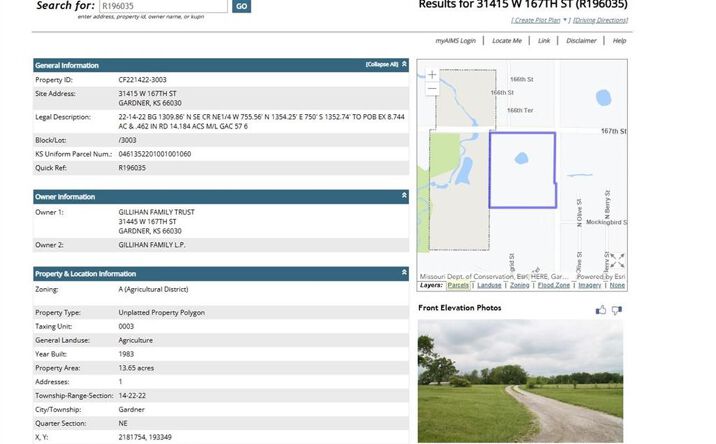
Task: Click the highlighted parcel on map
Action: [x=523, y=170]
